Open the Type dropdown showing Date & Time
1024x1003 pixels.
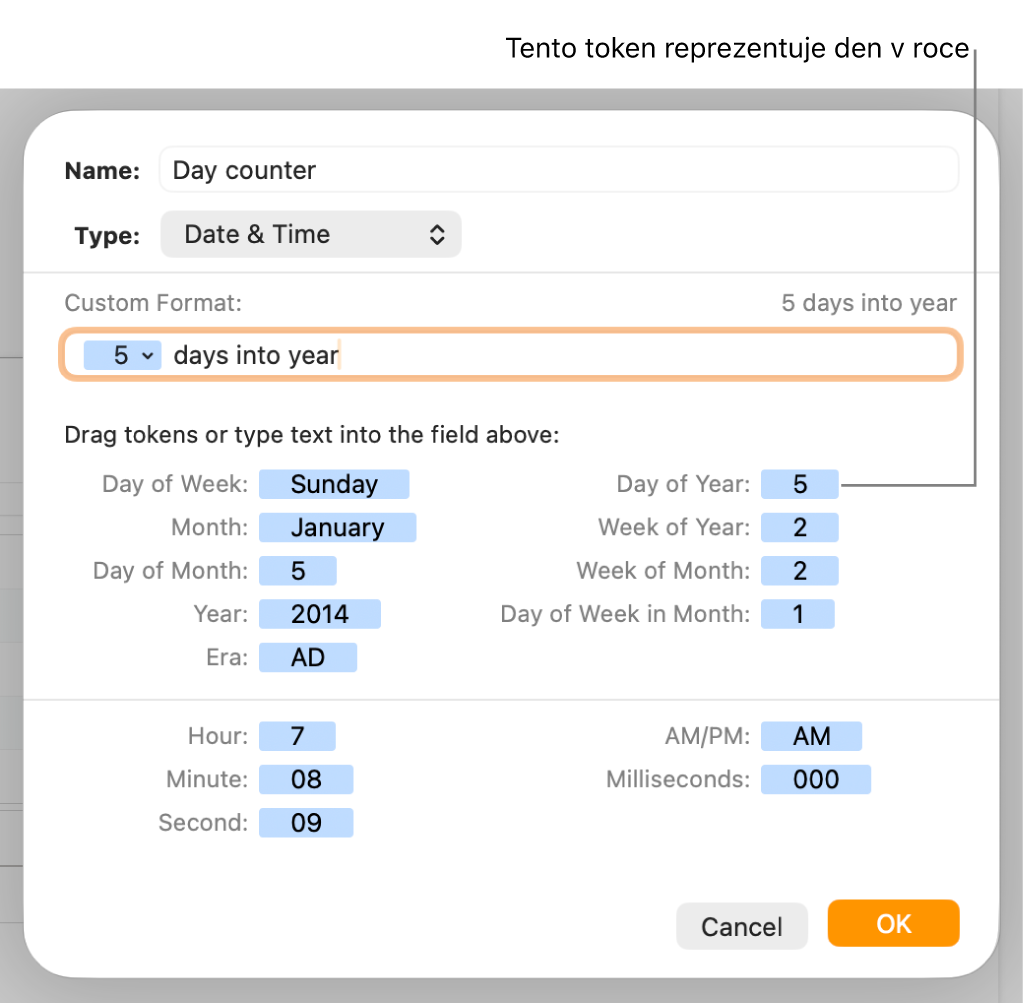coord(310,235)
